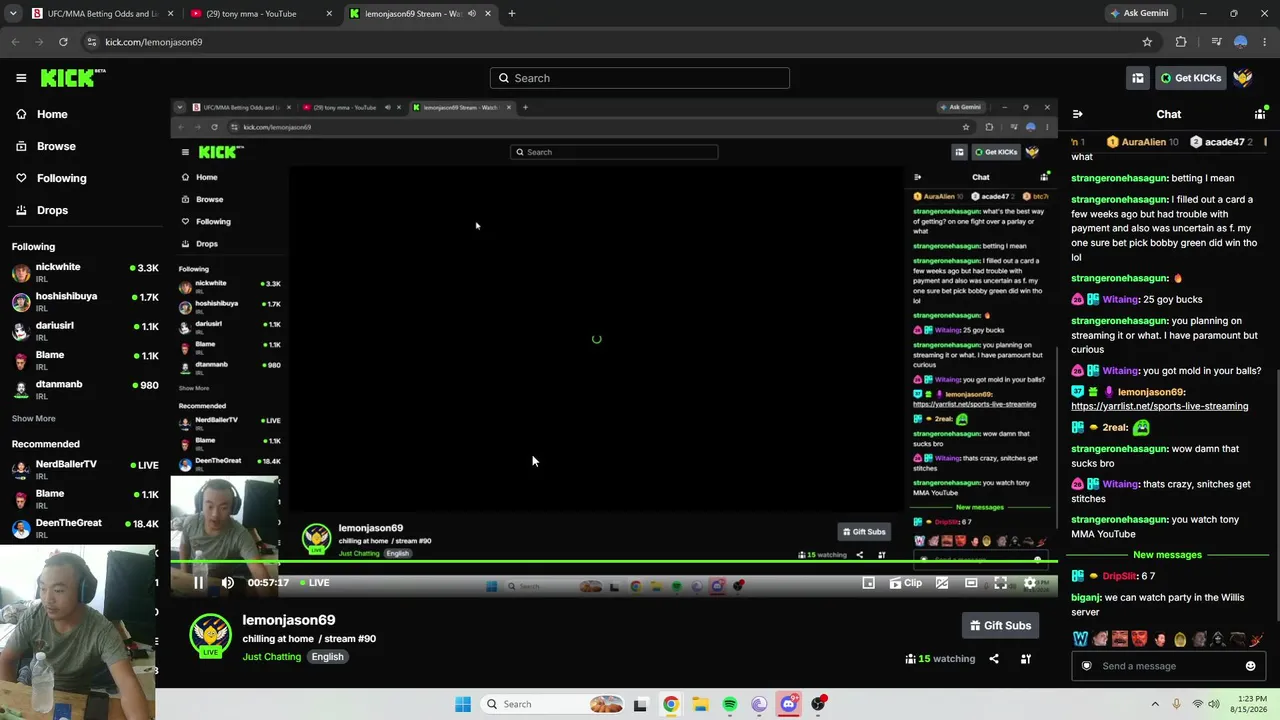Open Spotify from the taskbar
The width and height of the screenshot is (1280, 720).
tap(730, 704)
